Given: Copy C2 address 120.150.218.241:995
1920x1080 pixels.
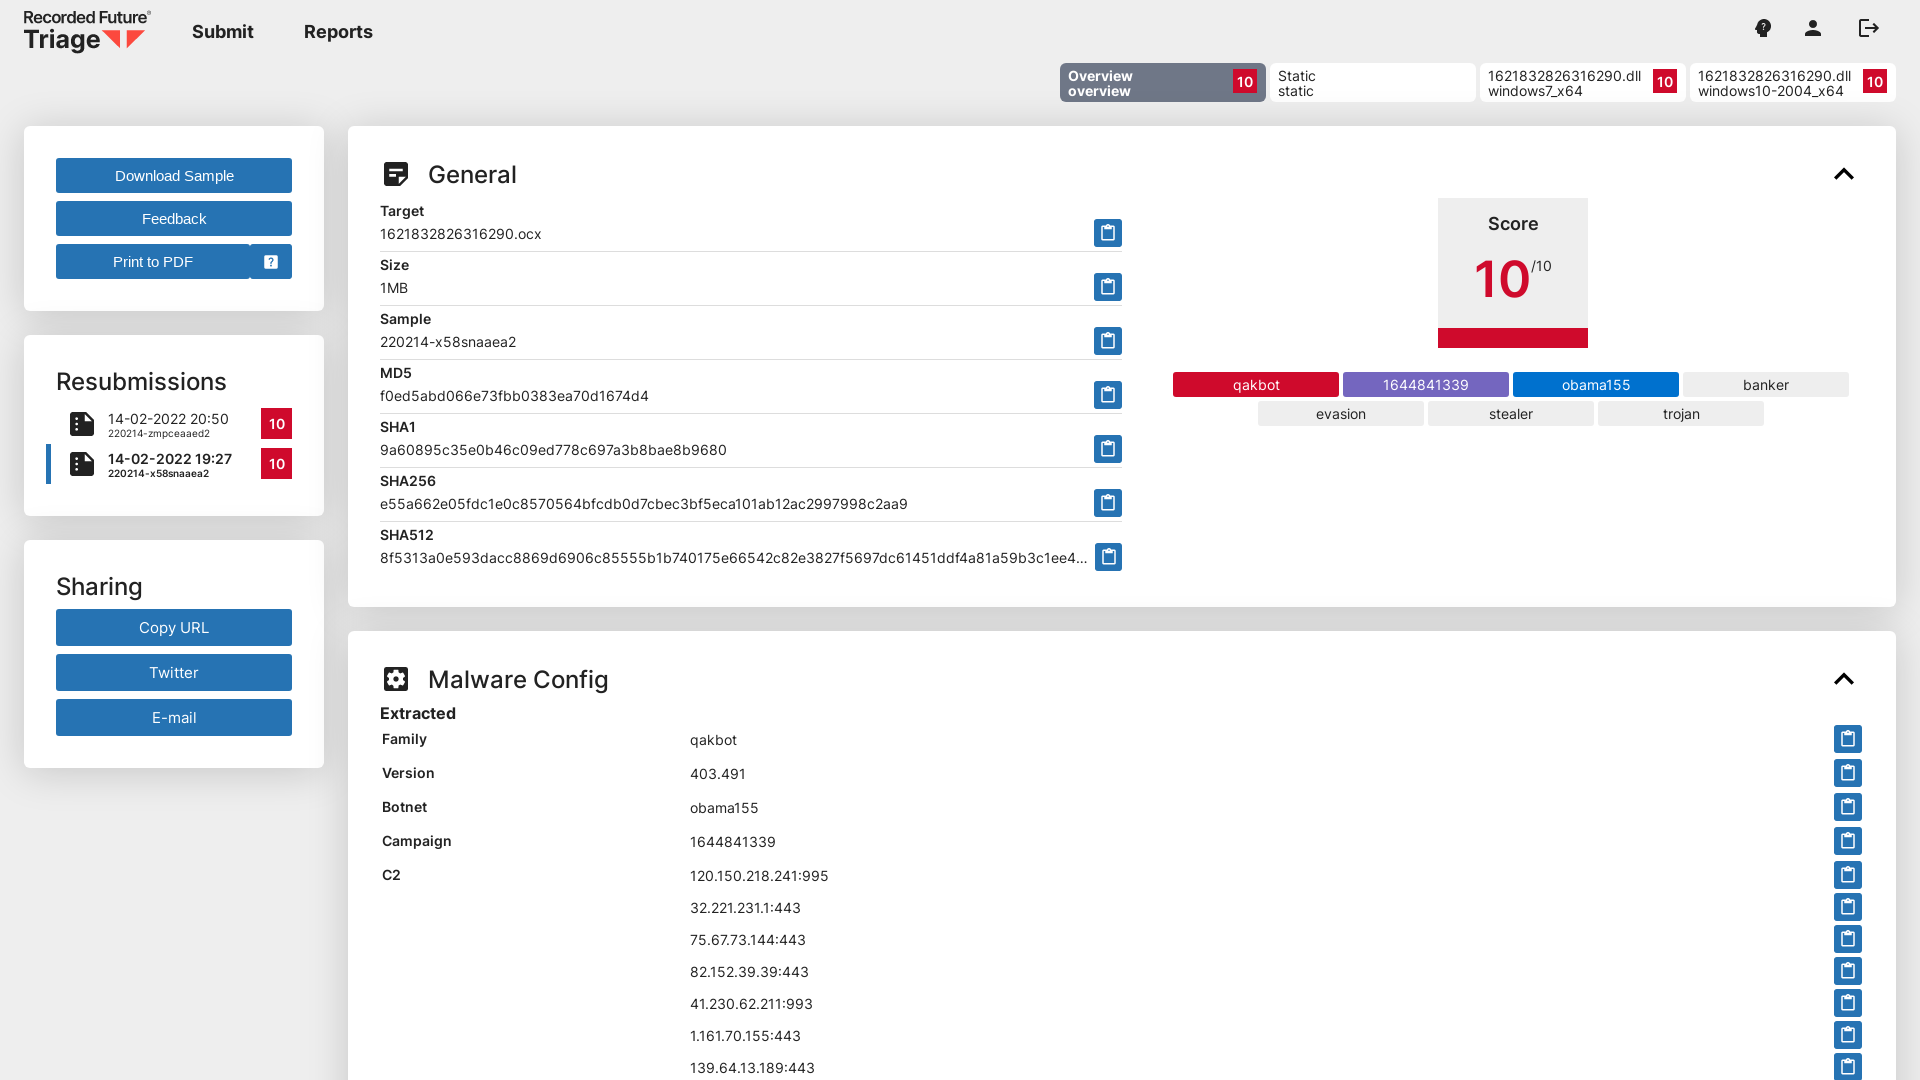Looking at the screenshot, I should (x=1847, y=875).
